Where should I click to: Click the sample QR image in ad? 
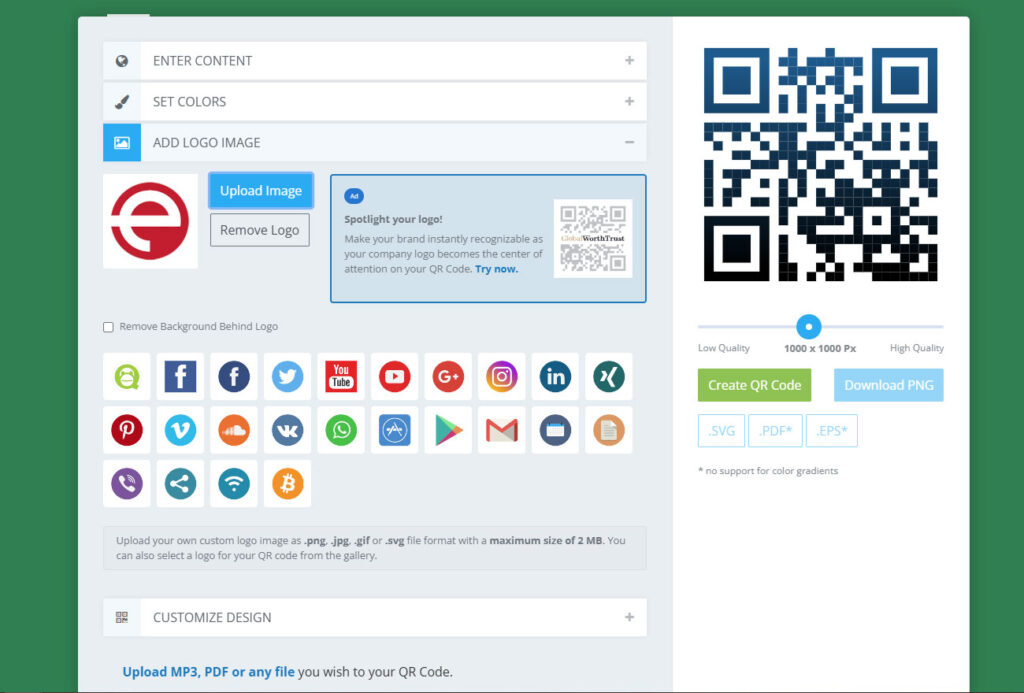tap(593, 238)
